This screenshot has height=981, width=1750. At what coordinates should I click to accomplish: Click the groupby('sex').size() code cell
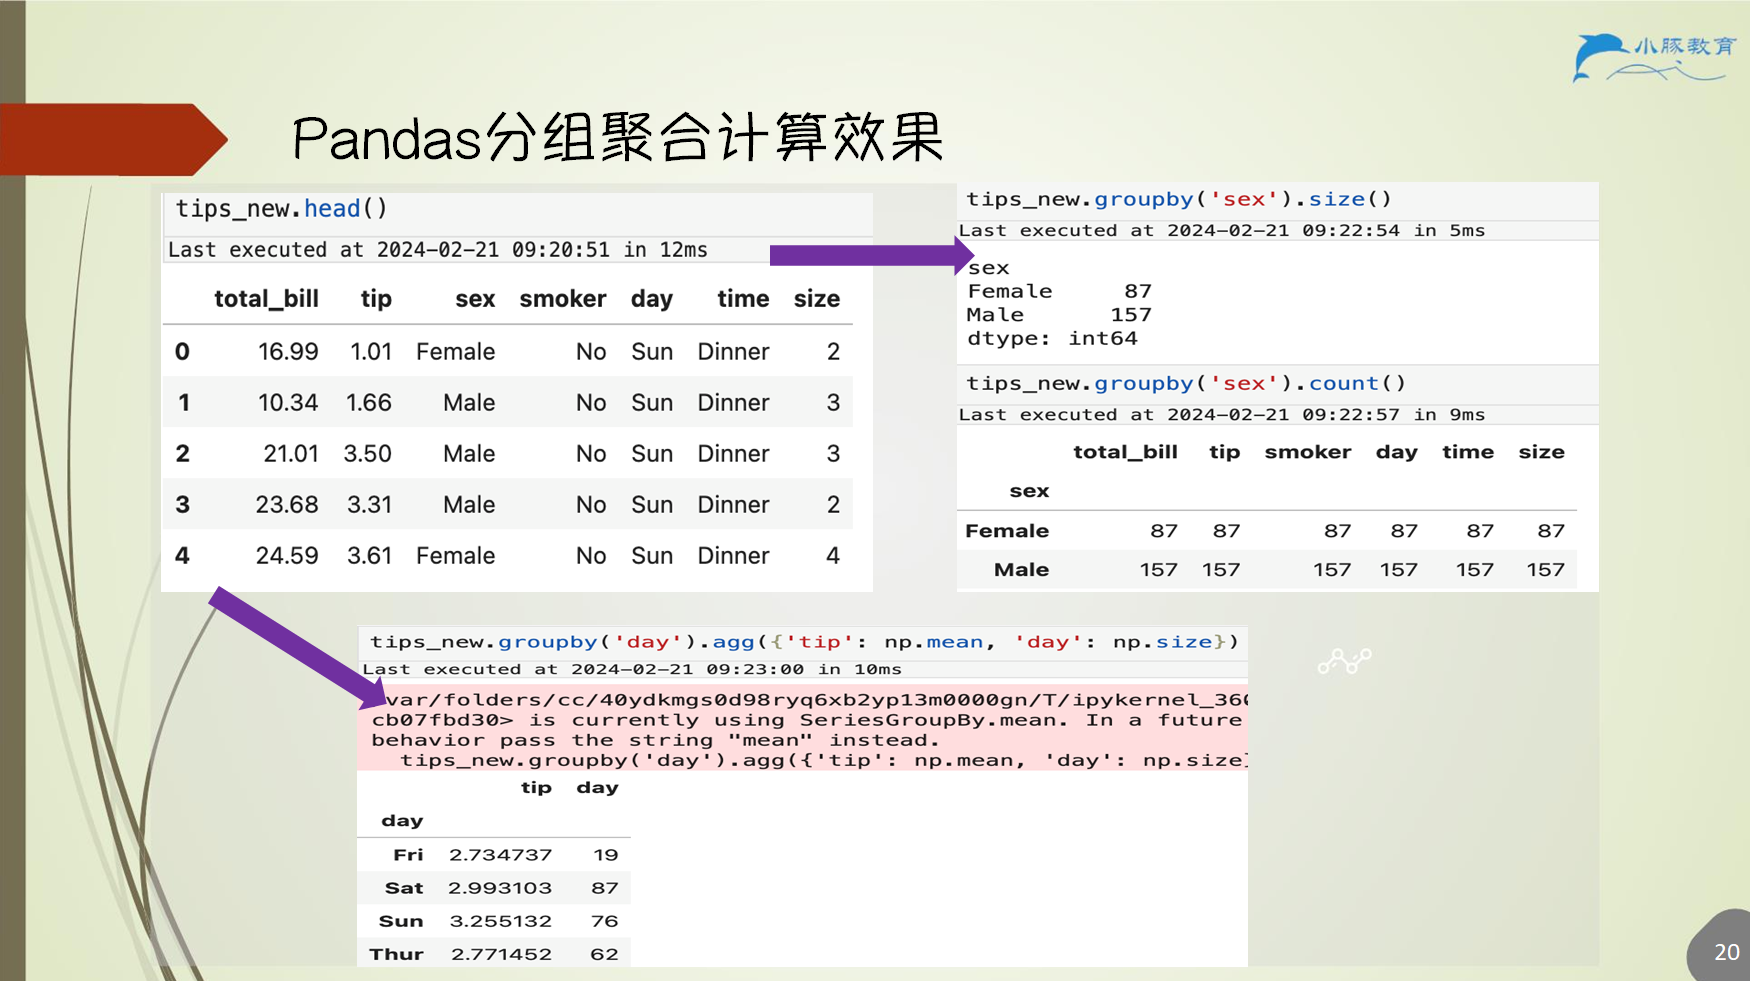[x=1278, y=200]
